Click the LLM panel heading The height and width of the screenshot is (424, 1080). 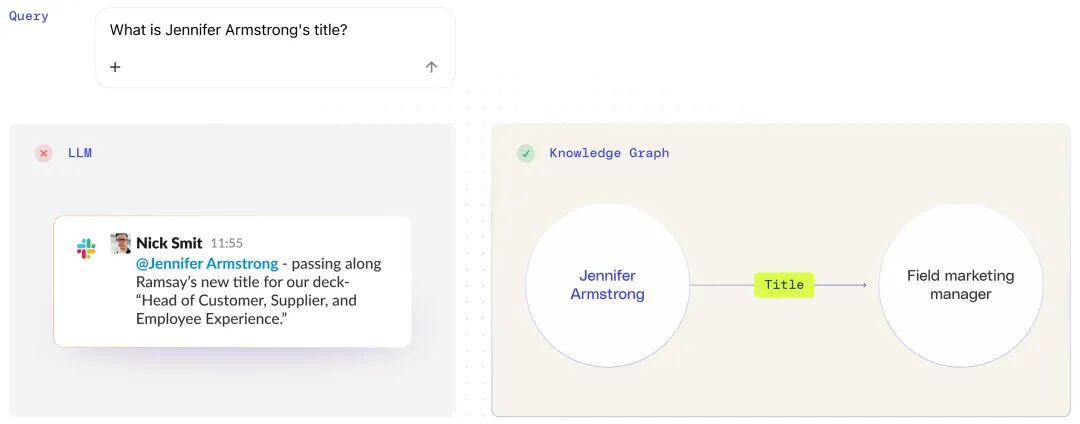[80, 153]
